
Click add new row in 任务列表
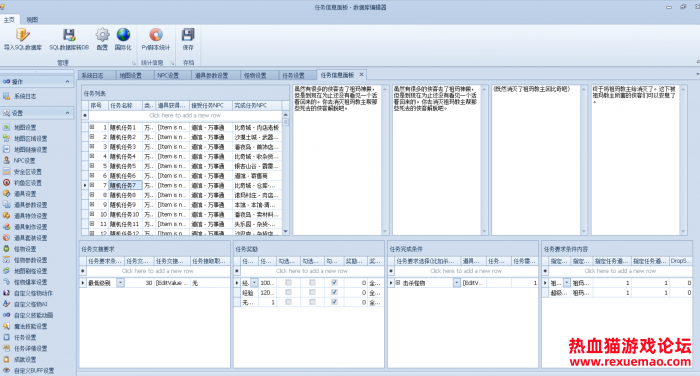click(x=185, y=115)
